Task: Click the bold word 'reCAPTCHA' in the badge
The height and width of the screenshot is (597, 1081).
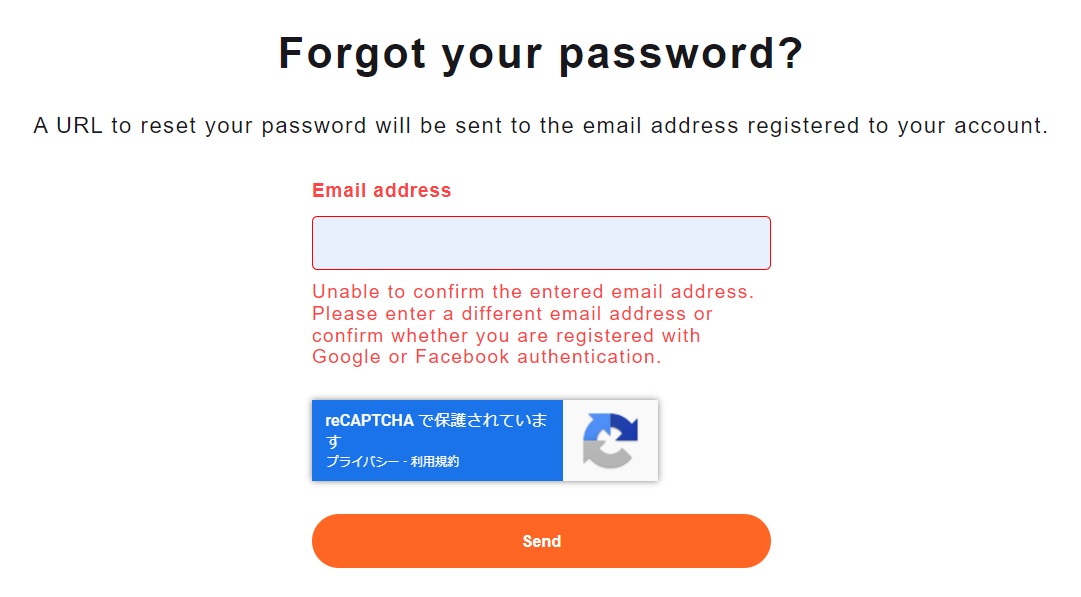Action: coord(370,421)
